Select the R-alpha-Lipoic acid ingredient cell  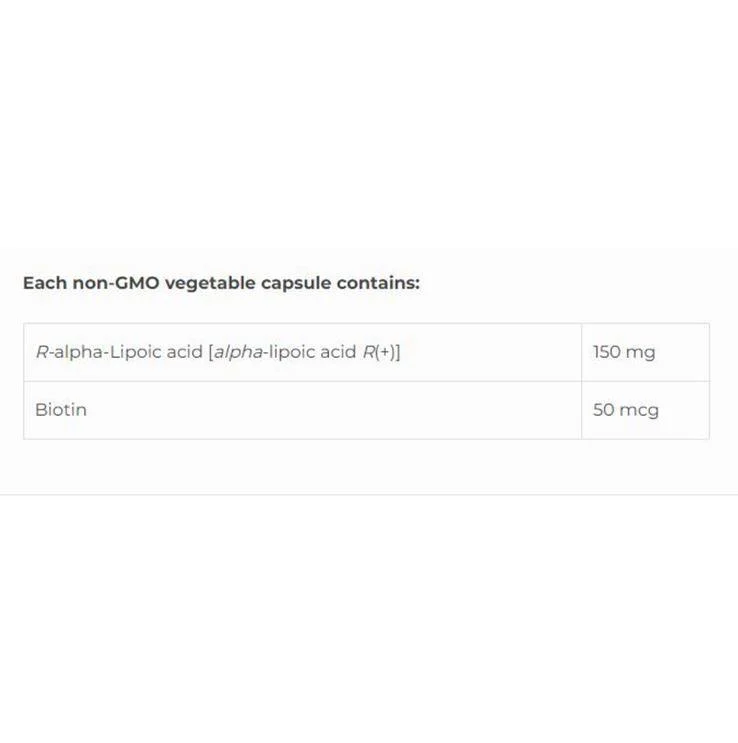point(302,352)
